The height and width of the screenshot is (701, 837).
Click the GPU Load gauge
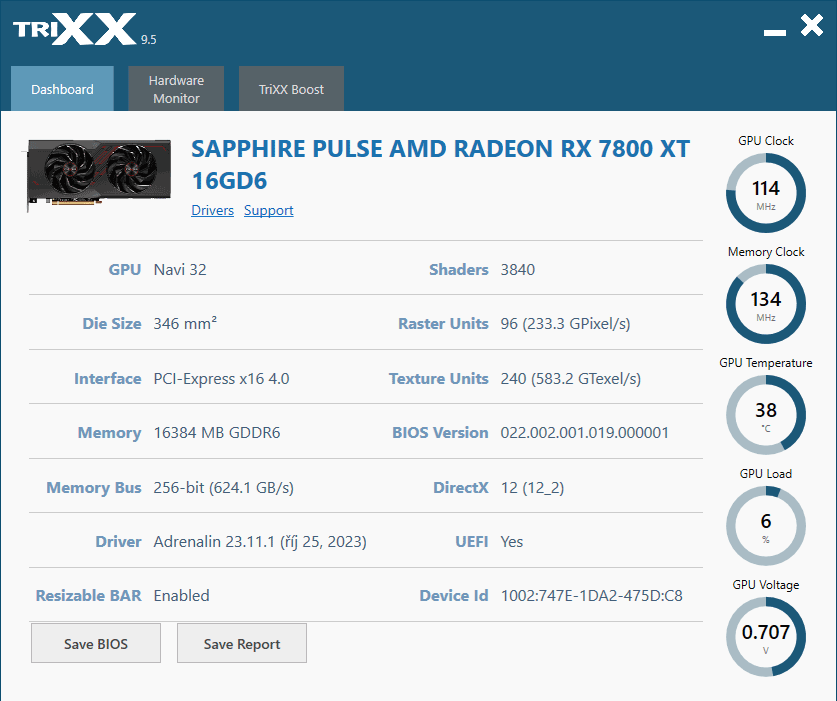click(765, 525)
